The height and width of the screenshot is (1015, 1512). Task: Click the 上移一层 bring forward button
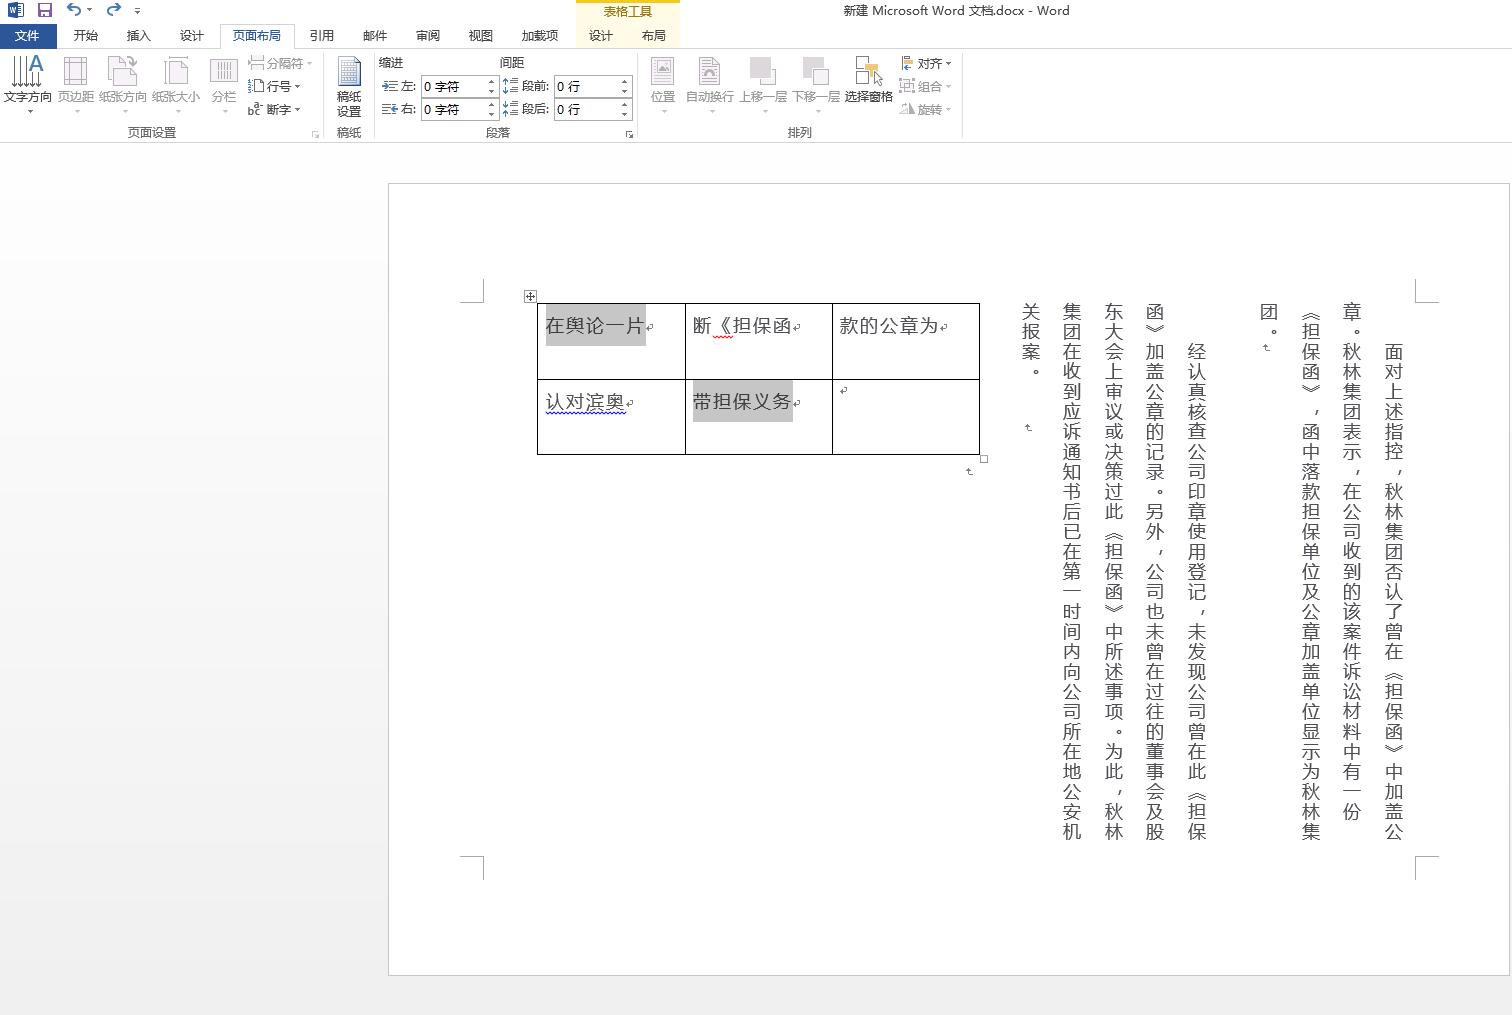(x=763, y=84)
